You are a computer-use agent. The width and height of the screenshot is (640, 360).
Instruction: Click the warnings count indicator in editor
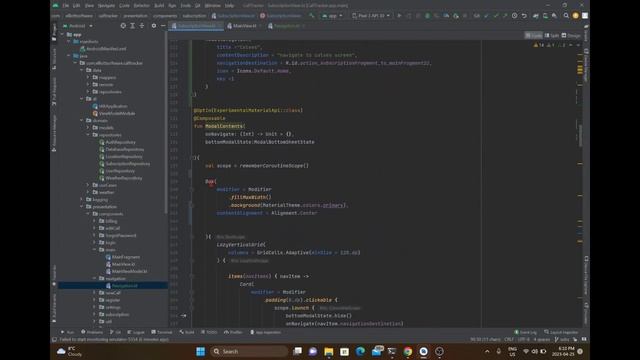538,45
